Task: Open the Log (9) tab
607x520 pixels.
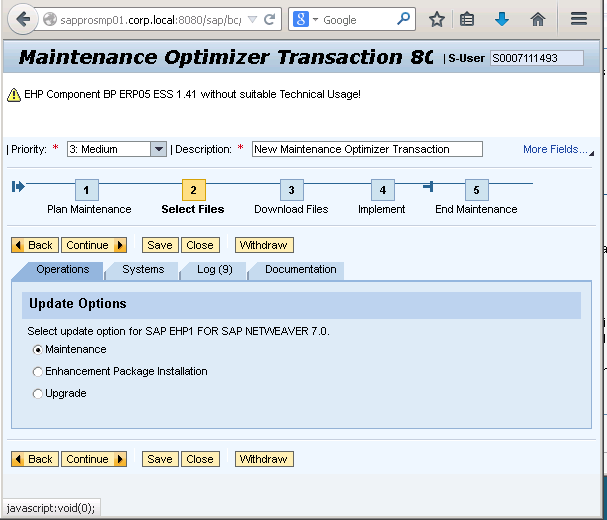Action: tap(214, 269)
